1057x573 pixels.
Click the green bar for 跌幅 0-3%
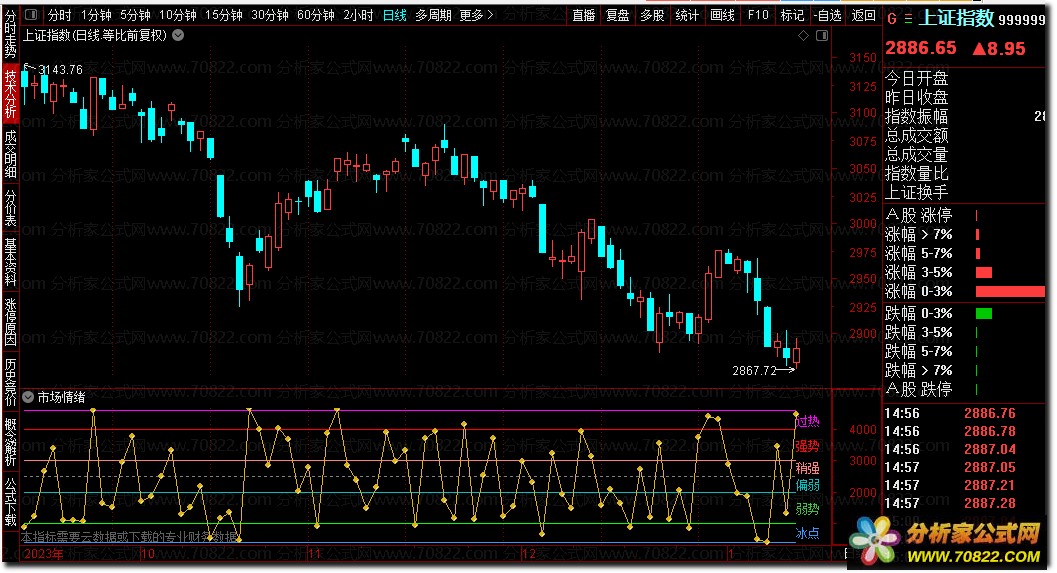pyautogui.click(x=984, y=313)
